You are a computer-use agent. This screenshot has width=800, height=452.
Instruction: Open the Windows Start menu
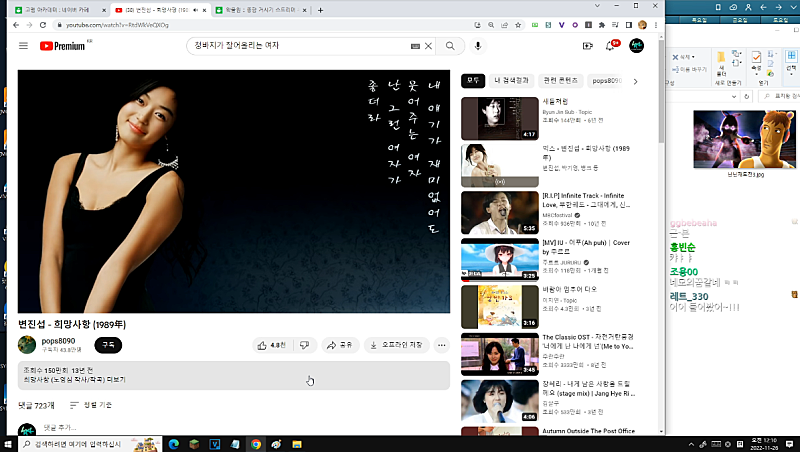[x=8, y=444]
